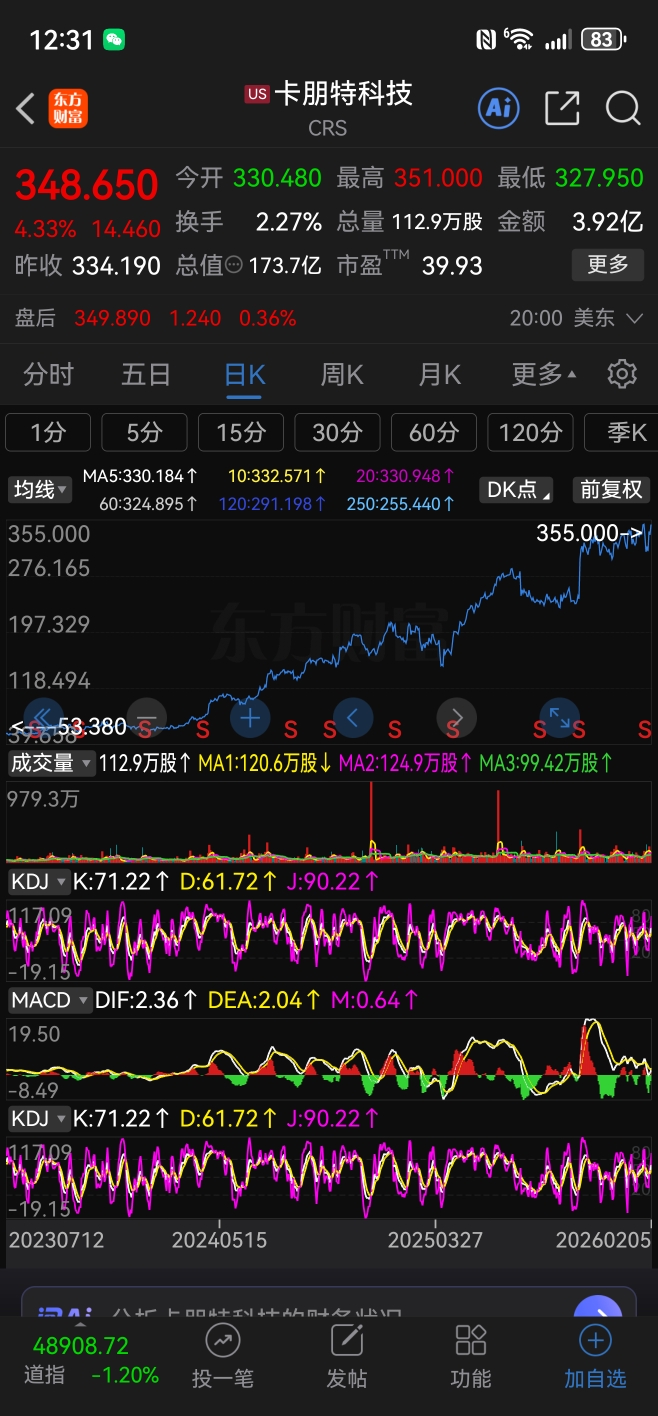
Task: Switch to the 周K tab
Action: point(341,374)
